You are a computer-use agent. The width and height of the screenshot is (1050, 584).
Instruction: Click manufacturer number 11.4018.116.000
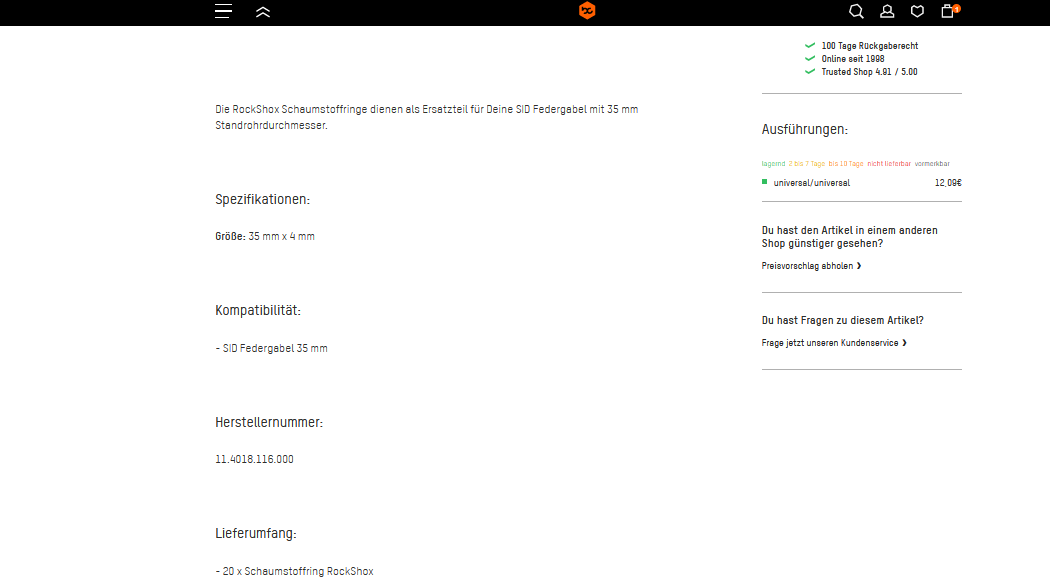[x=254, y=459]
